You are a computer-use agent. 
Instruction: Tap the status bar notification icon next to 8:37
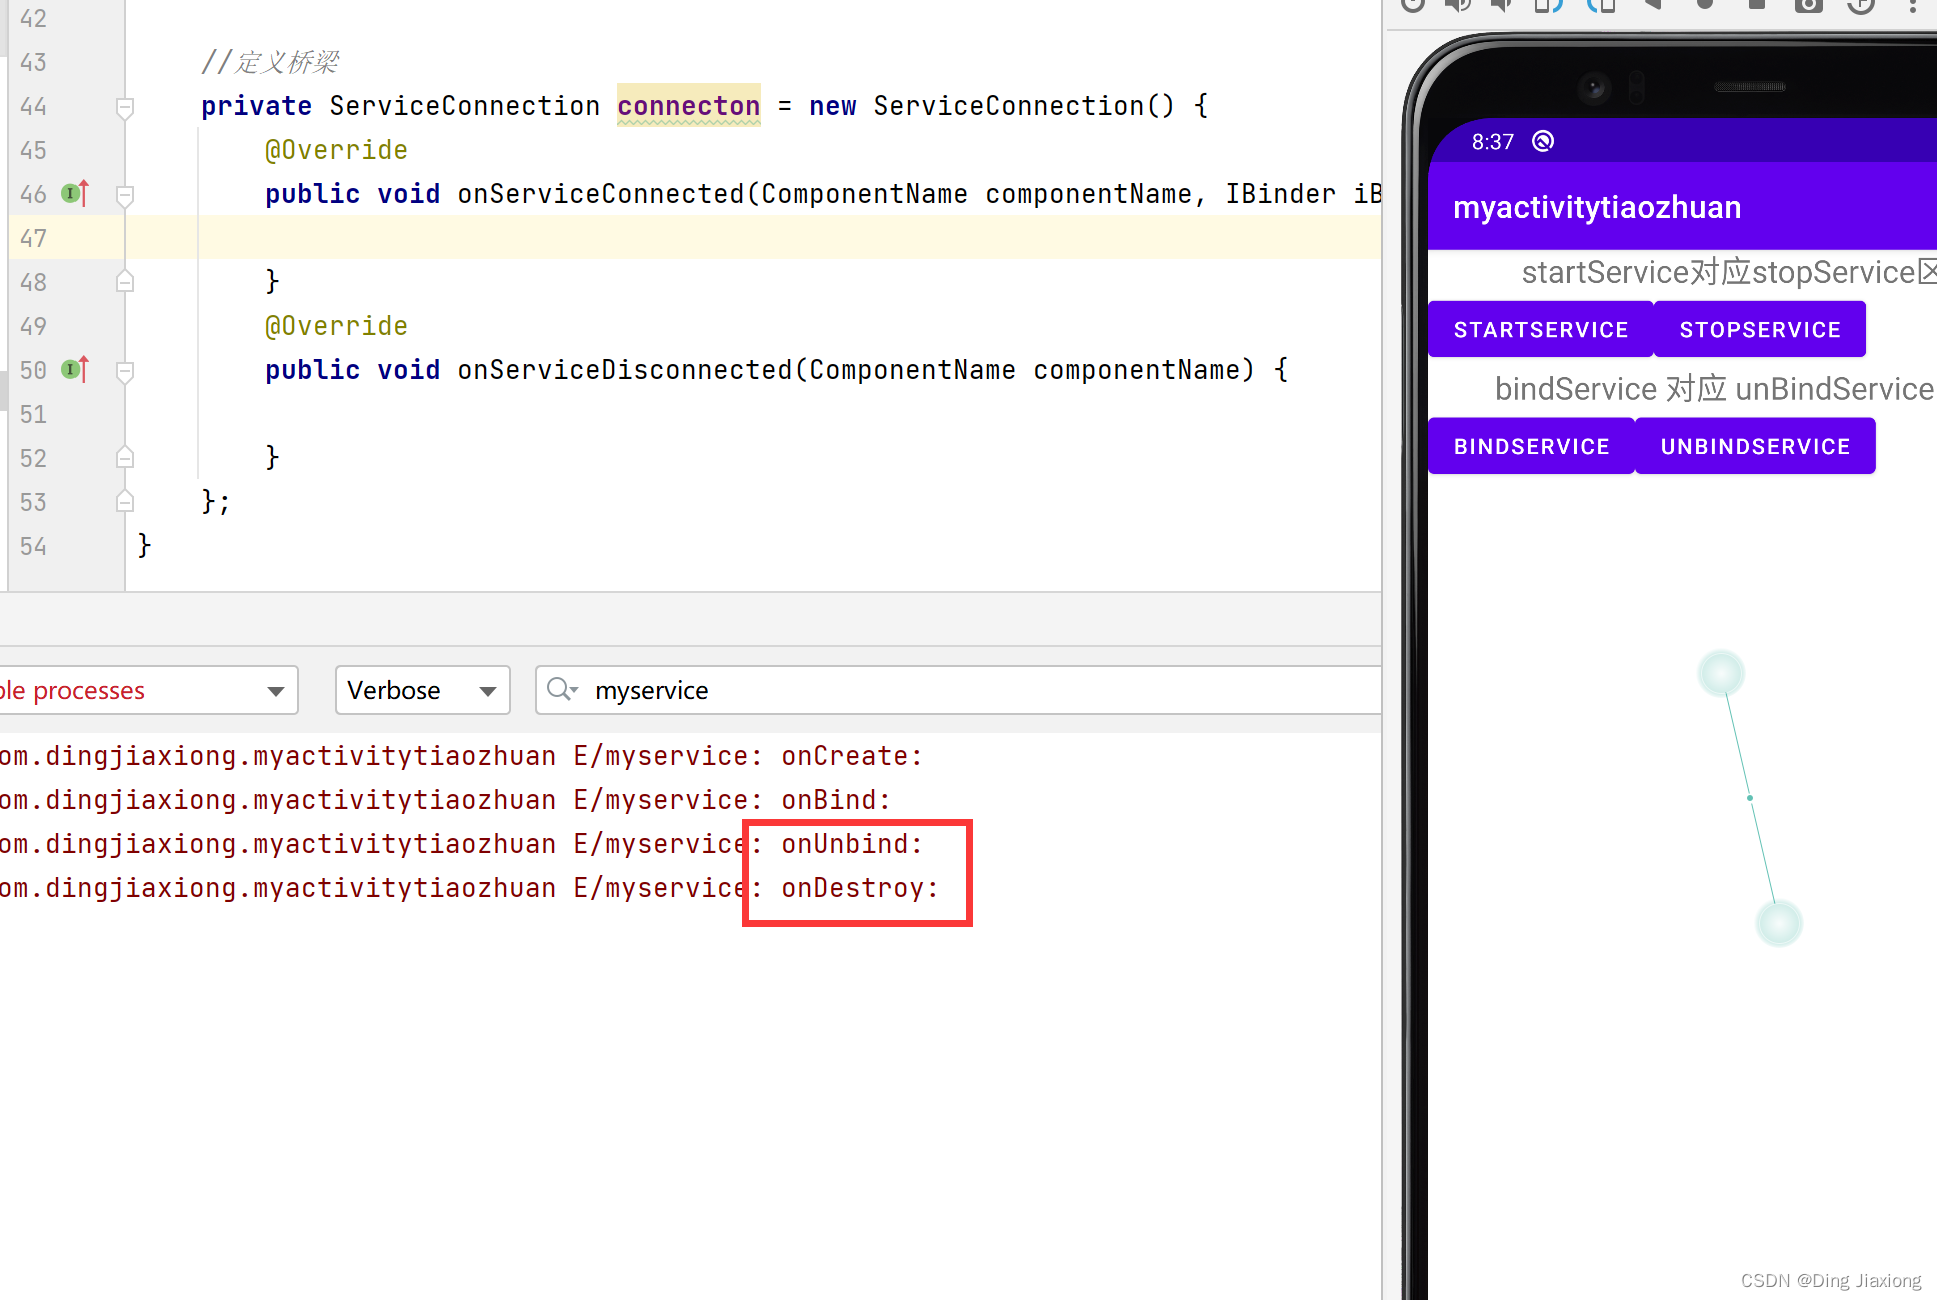[x=1543, y=141]
